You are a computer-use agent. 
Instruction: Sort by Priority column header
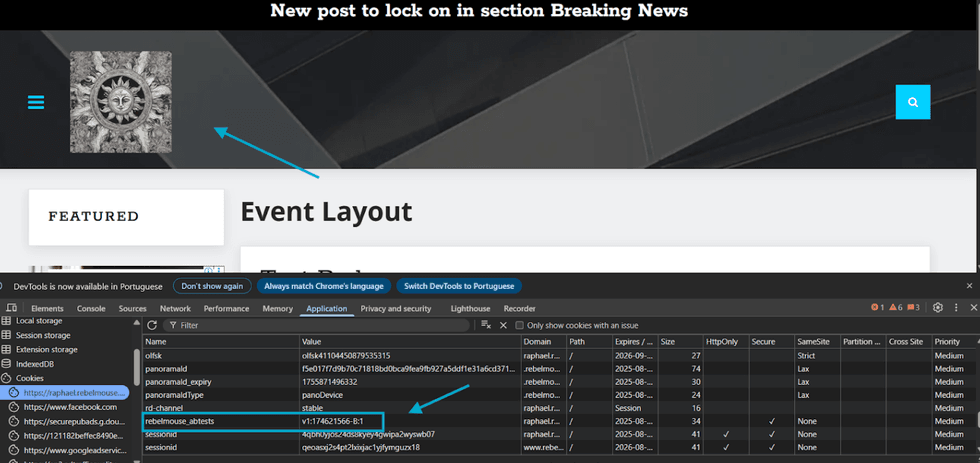(953, 342)
